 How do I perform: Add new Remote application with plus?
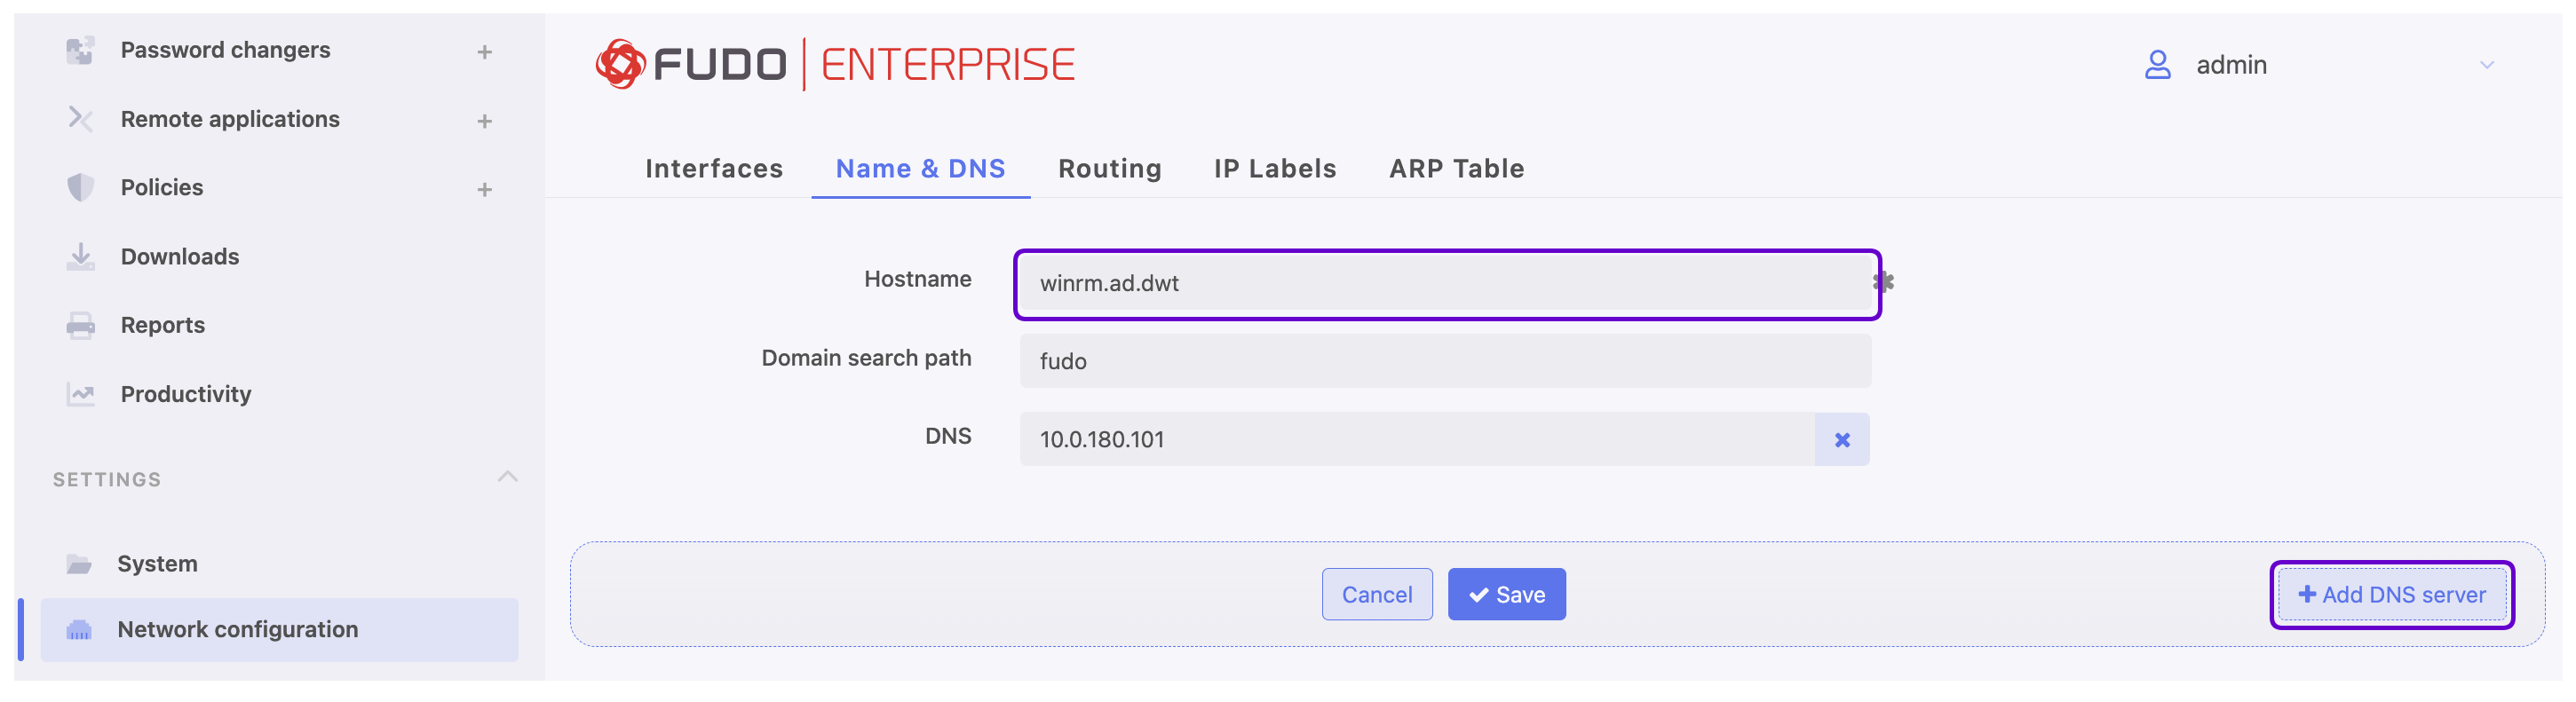coord(485,121)
